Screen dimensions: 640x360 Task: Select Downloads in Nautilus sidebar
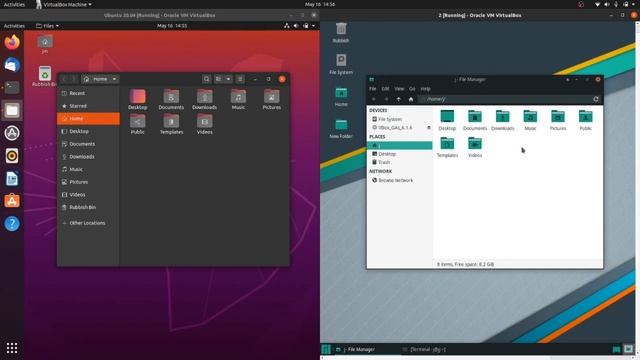tap(89, 156)
